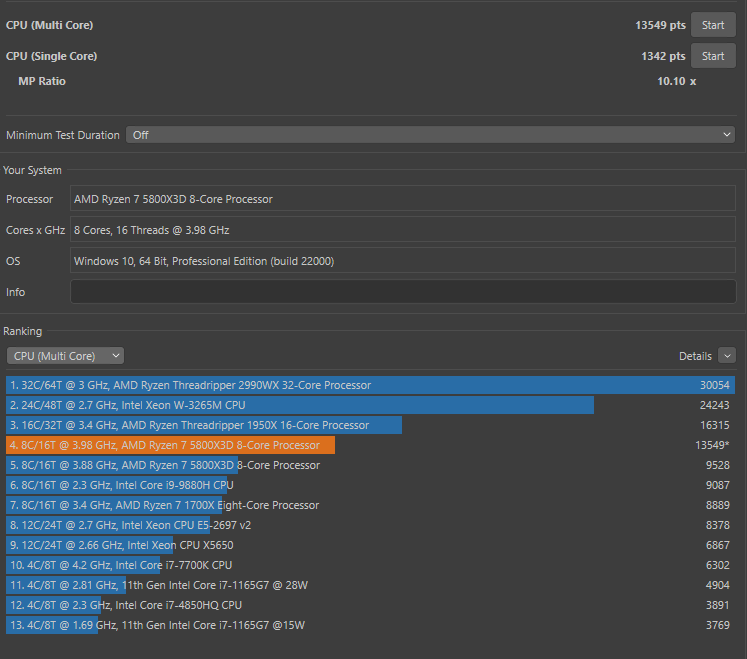Start the CPU Single Core benchmark
Screen dimensions: 747x659
pyautogui.click(x=713, y=56)
